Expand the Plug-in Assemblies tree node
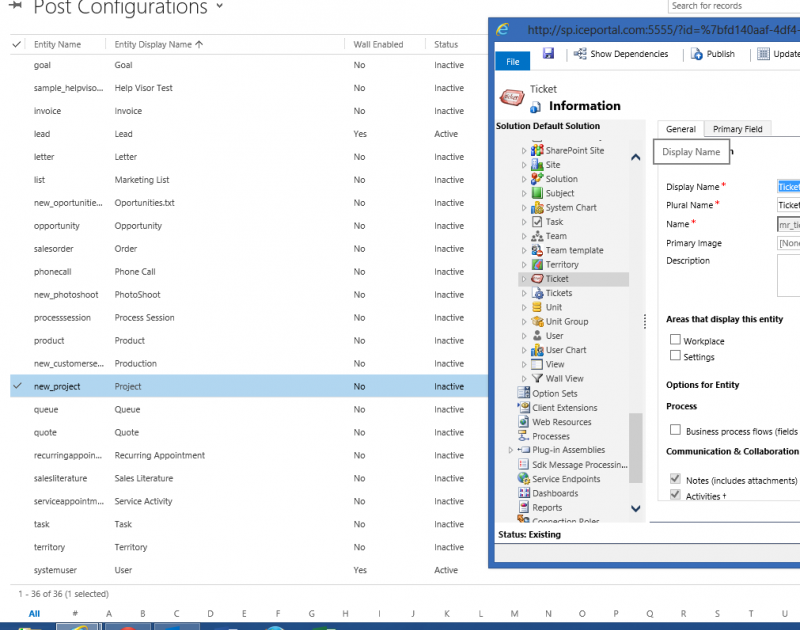800x630 pixels. pyautogui.click(x=511, y=450)
